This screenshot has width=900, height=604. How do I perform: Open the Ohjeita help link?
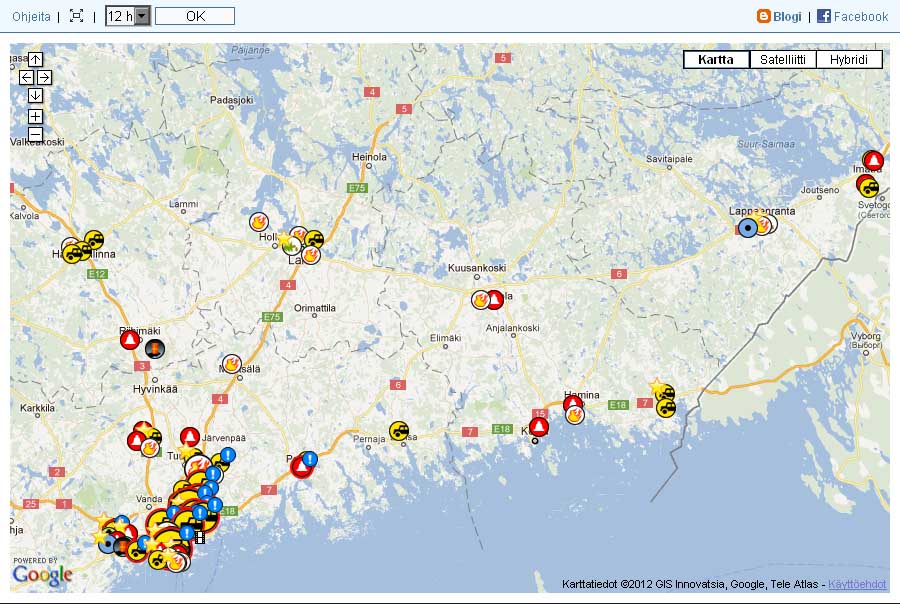coord(31,16)
